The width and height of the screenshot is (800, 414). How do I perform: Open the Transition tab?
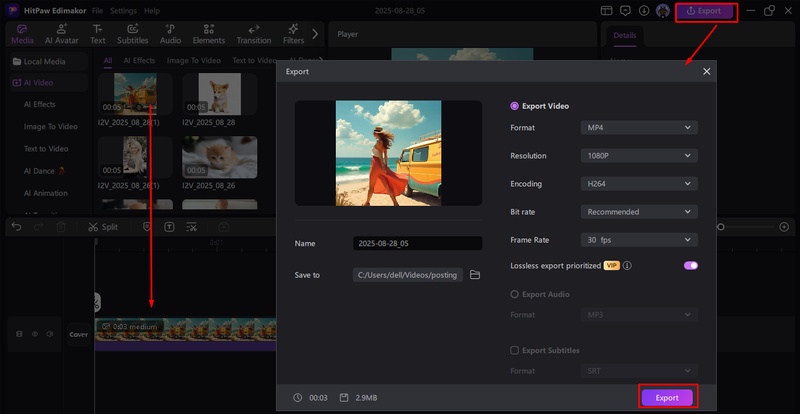[x=254, y=34]
